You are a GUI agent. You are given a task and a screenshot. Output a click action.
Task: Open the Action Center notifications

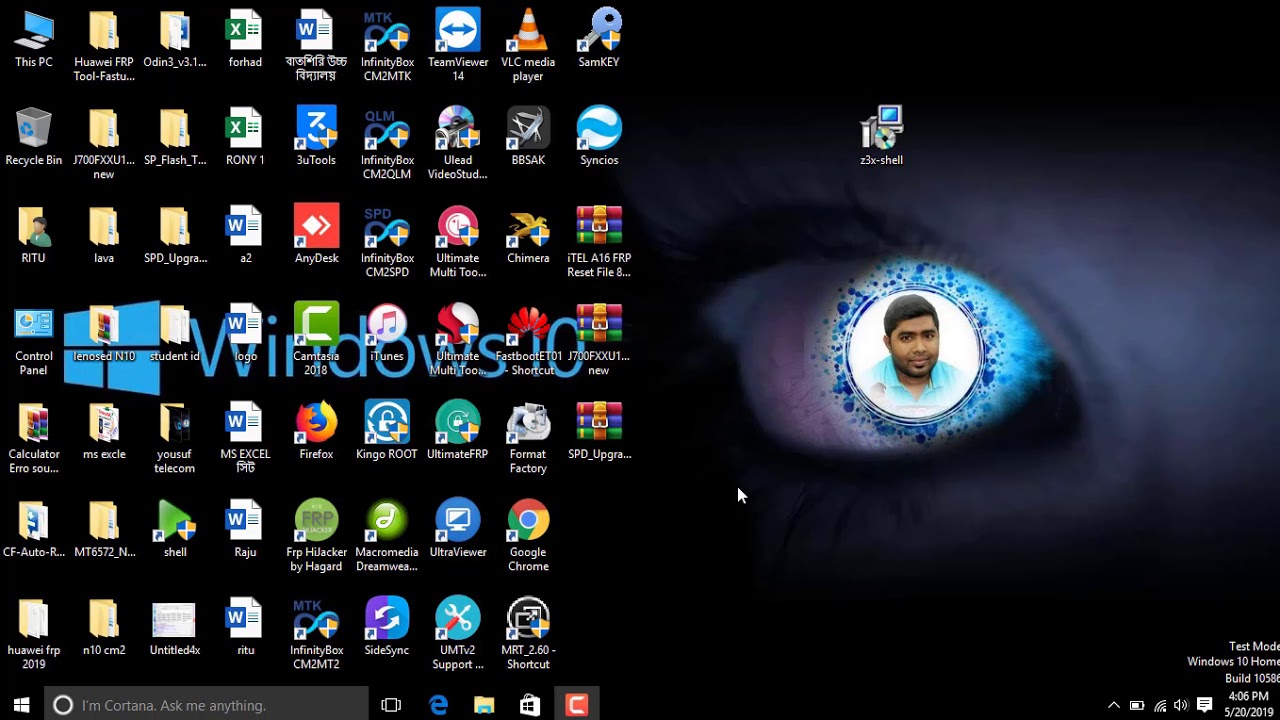tap(1205, 705)
